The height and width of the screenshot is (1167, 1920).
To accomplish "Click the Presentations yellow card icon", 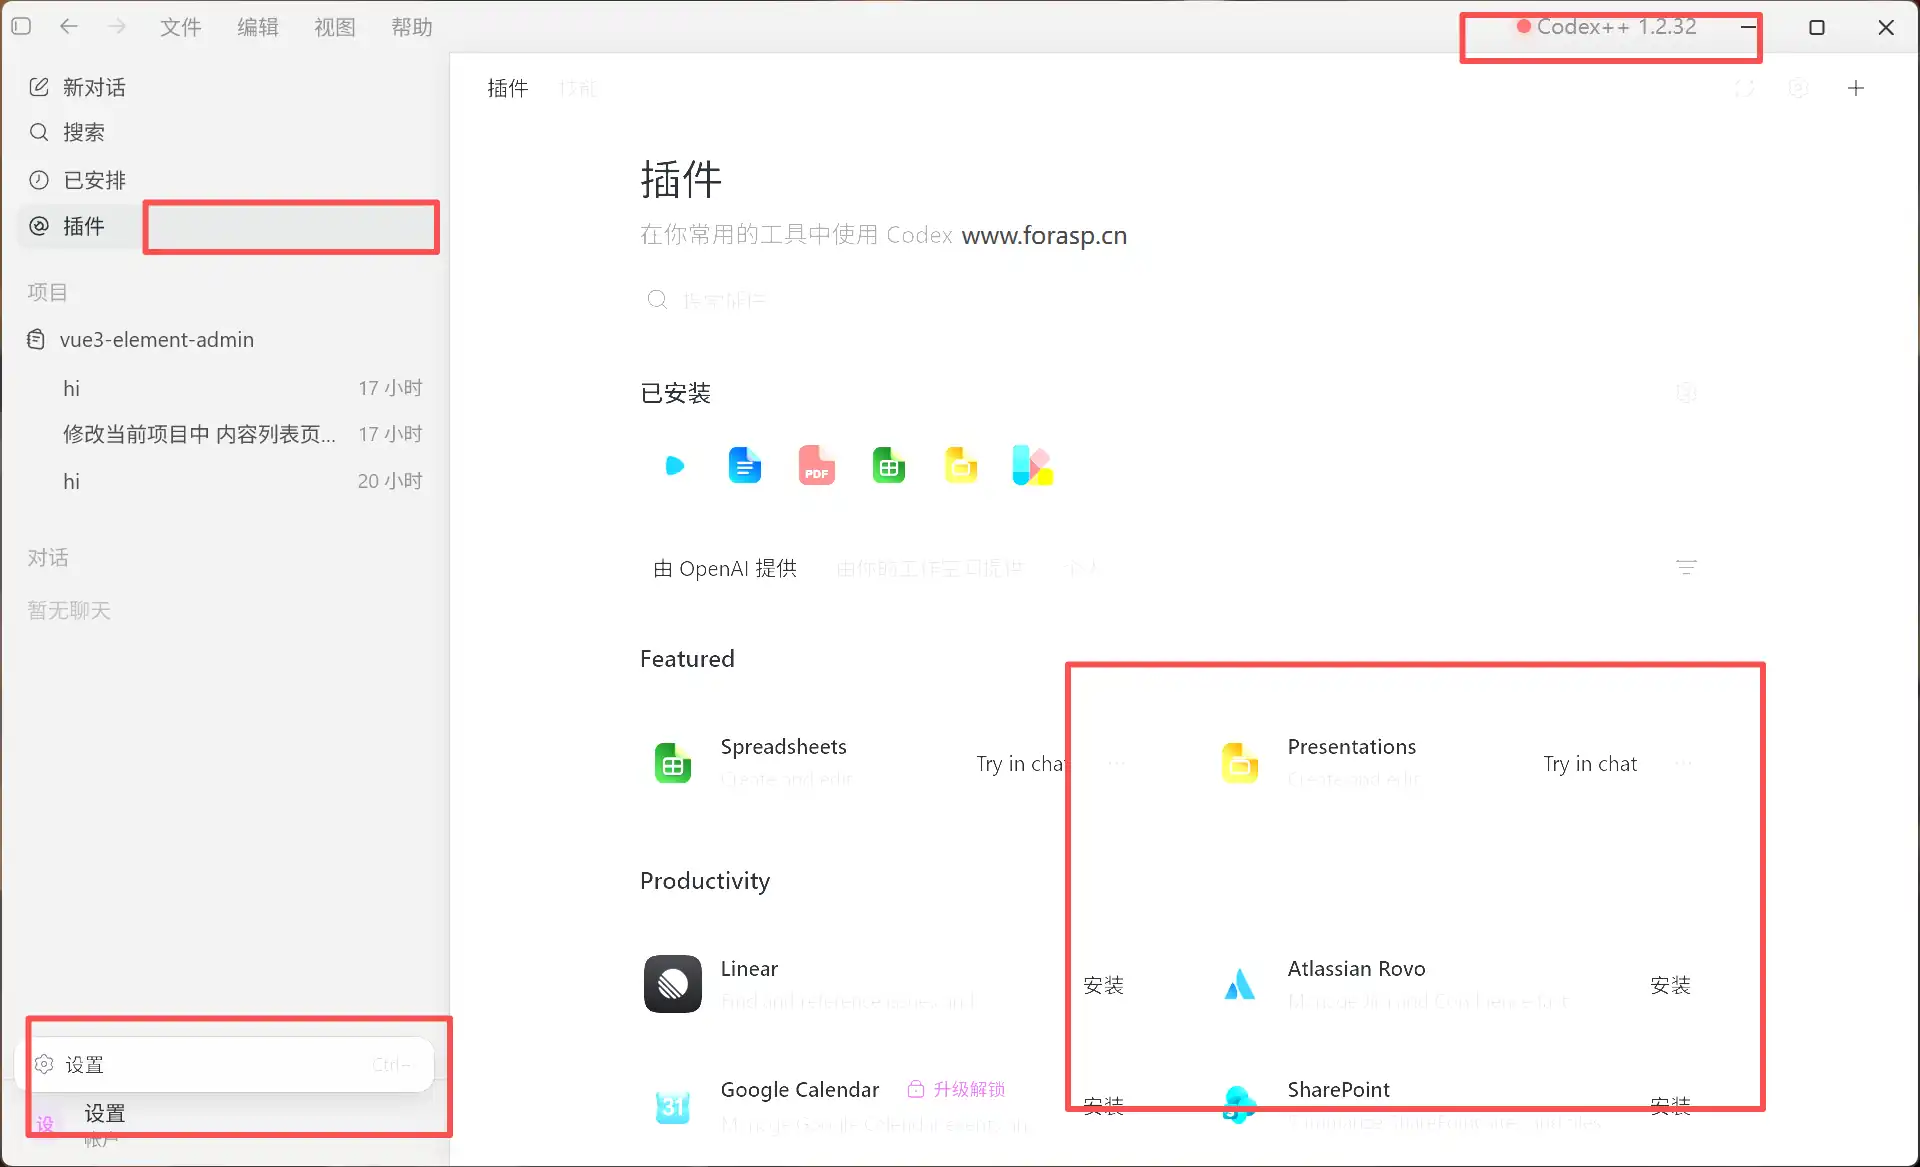I will [1240, 763].
